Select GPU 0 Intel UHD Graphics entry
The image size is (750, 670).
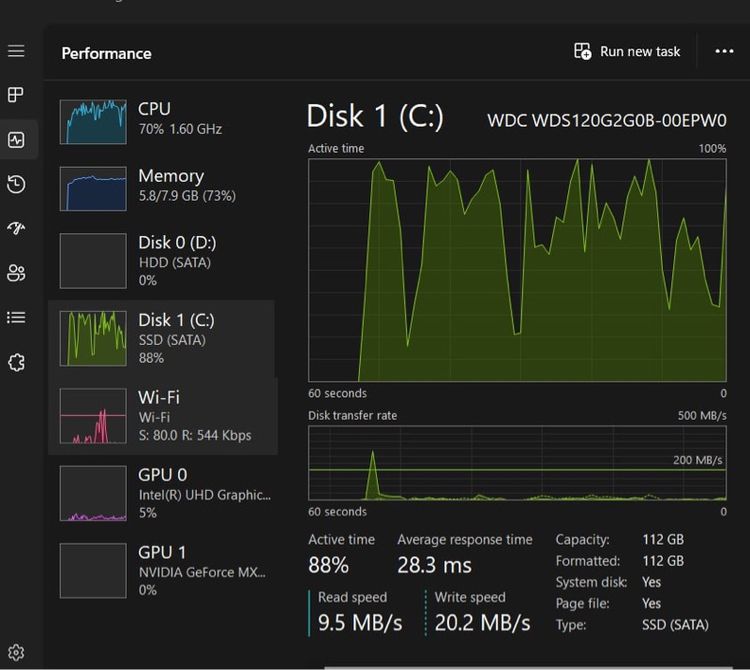pyautogui.click(x=161, y=493)
